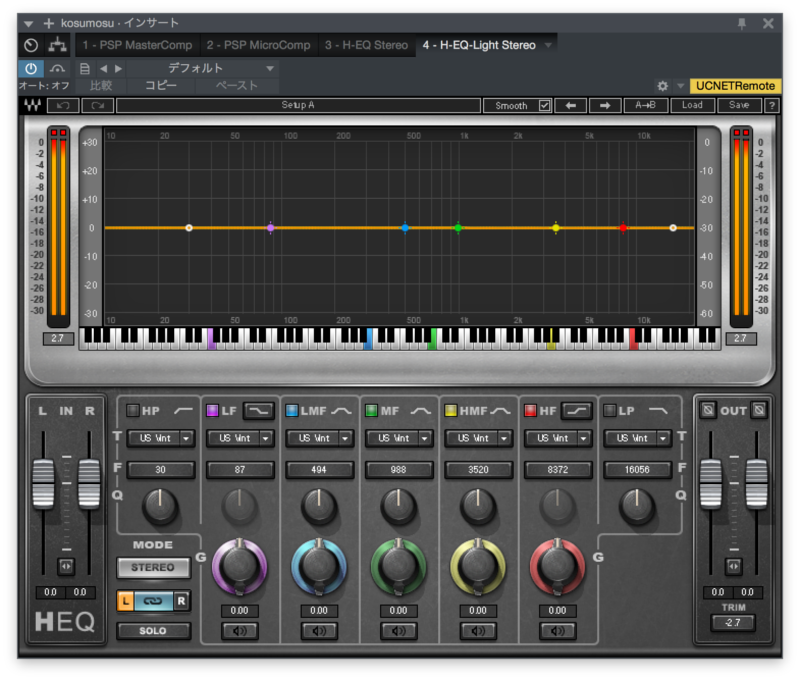800x680 pixels.
Task: Open the preset file page icon
Action: pos(85,68)
